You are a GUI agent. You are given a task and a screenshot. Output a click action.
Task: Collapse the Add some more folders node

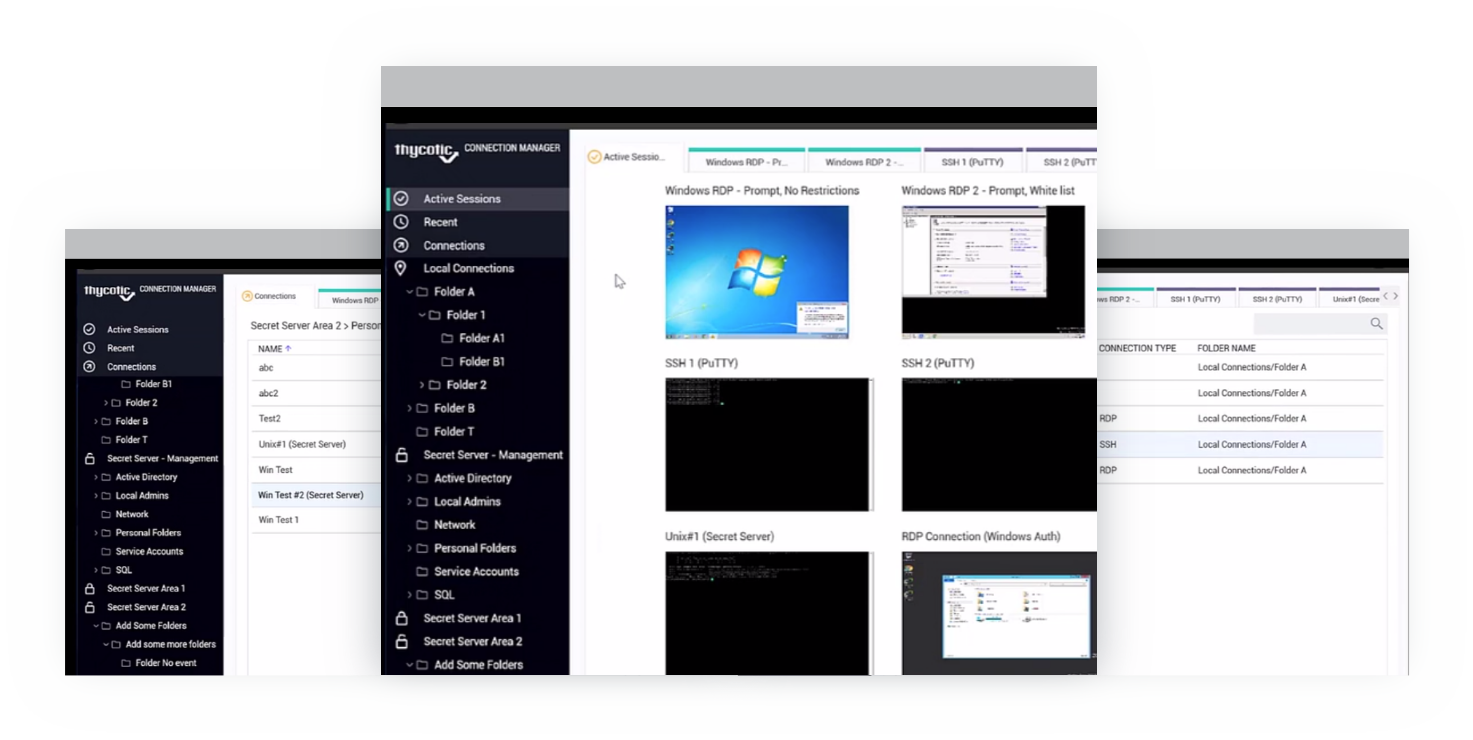[105, 645]
